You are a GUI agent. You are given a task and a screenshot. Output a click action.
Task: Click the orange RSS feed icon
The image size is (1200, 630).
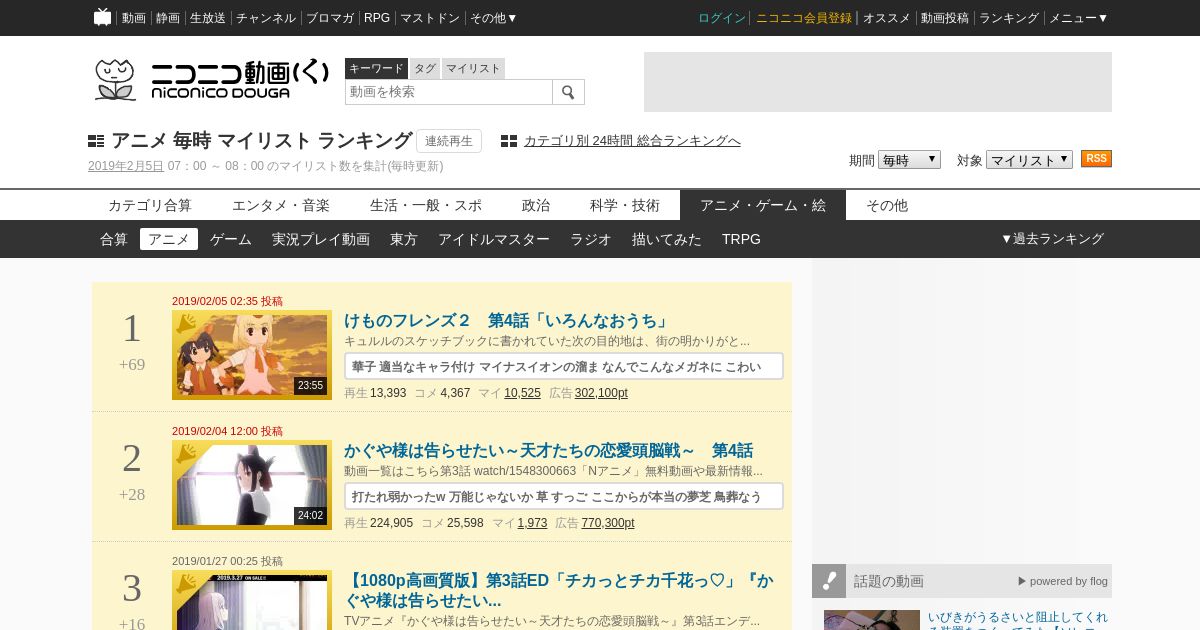point(1096,159)
